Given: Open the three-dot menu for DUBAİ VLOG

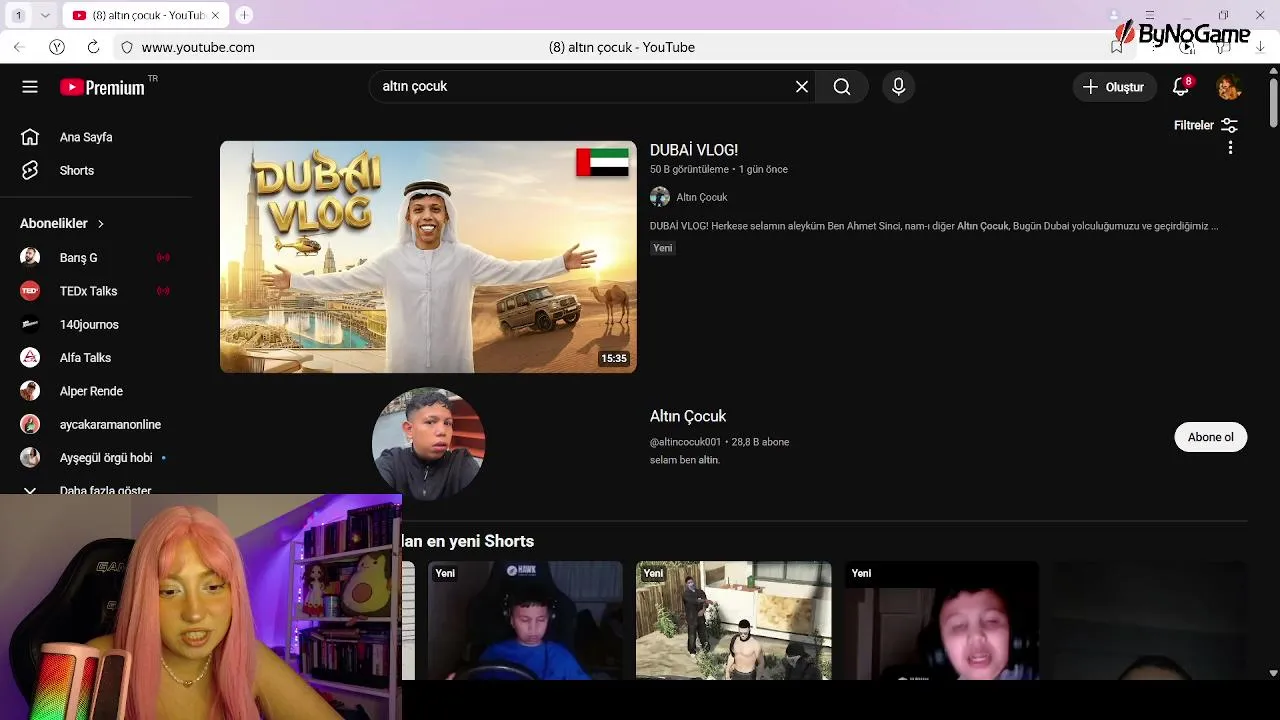Looking at the screenshot, I should [1230, 147].
